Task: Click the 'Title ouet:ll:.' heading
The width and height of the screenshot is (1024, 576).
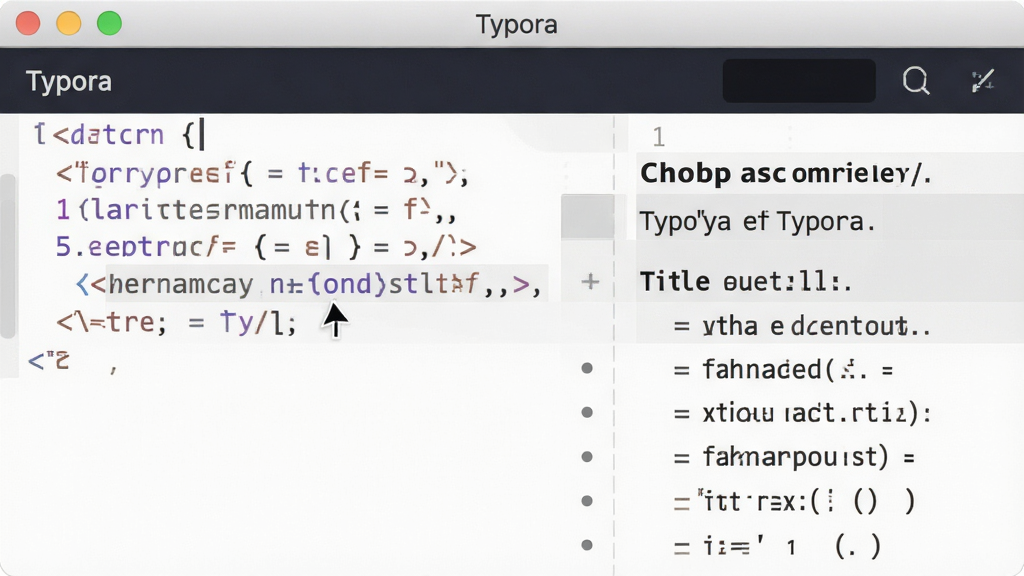Action: coord(745,281)
